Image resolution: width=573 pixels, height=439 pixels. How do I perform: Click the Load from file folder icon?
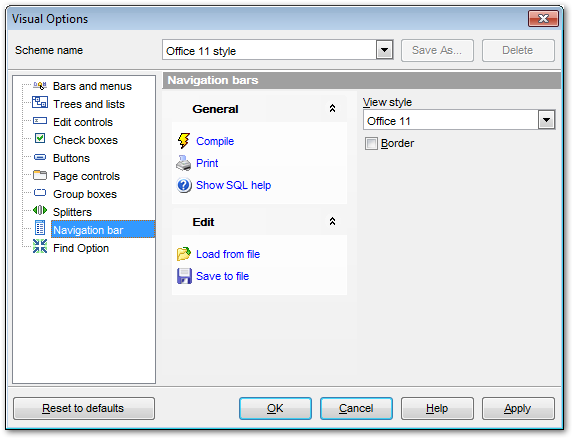tap(184, 254)
